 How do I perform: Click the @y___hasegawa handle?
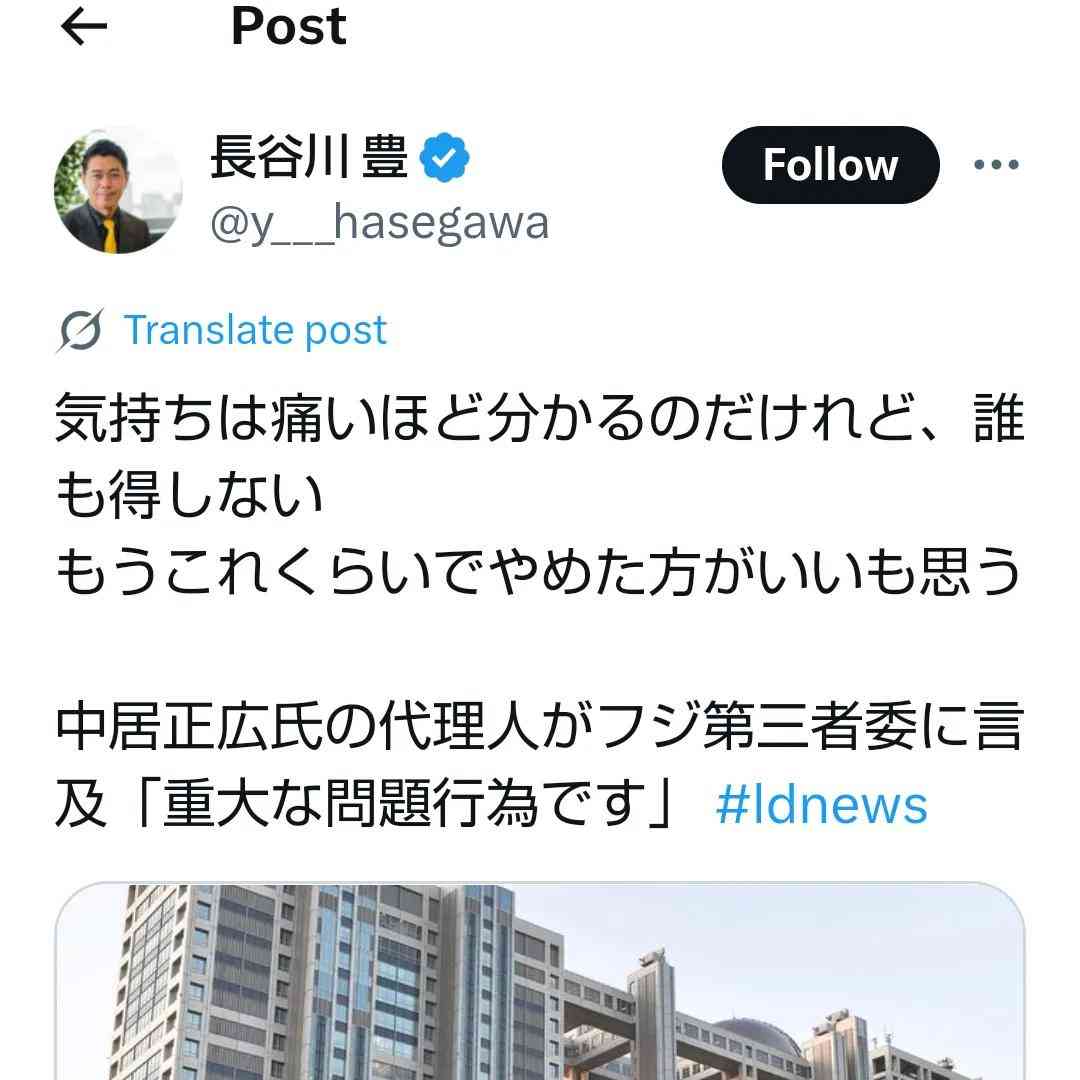click(x=380, y=223)
